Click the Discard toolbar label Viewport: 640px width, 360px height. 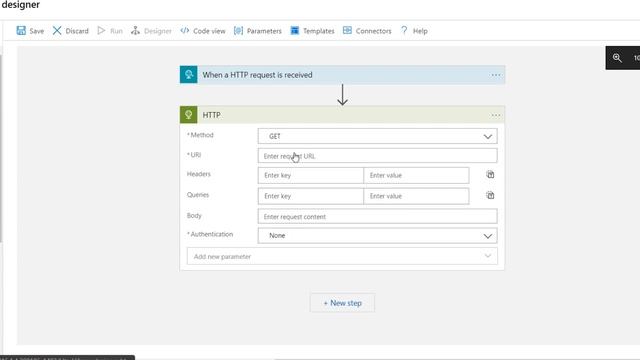(77, 31)
